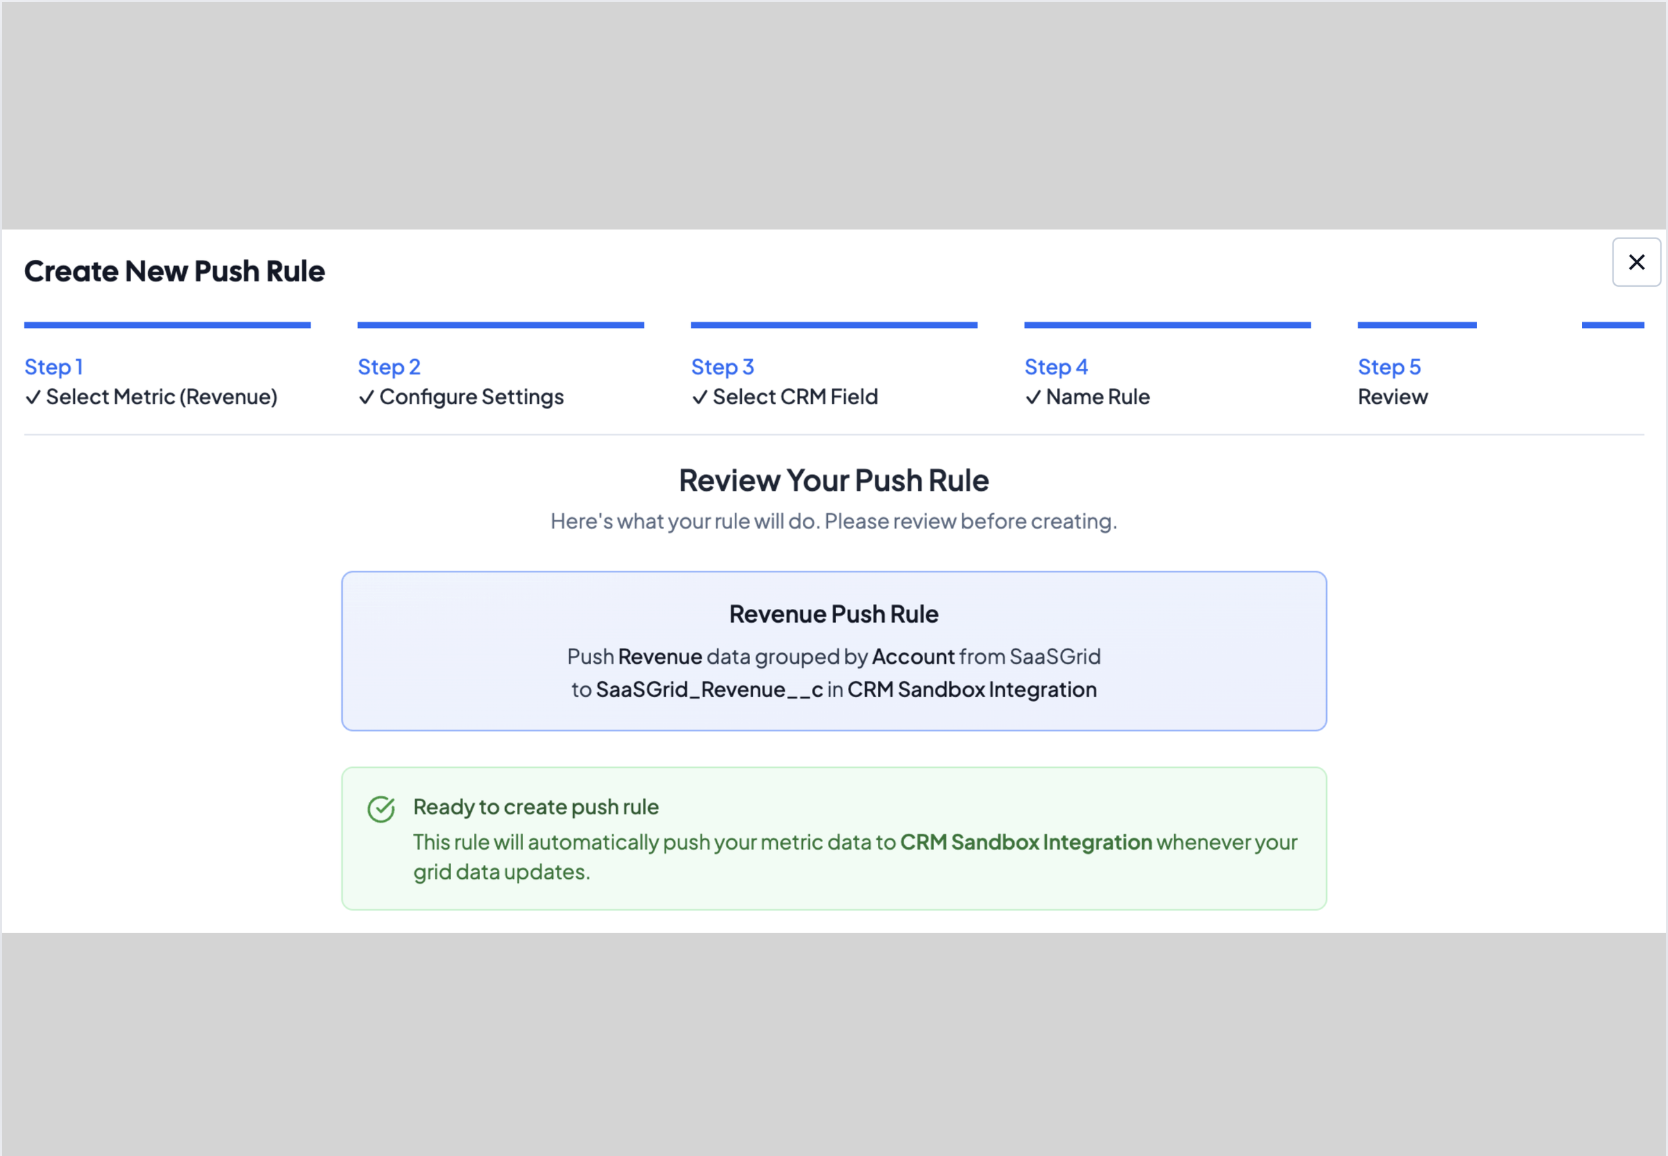Click the 'Review Your Push Rule' heading

[834, 481]
